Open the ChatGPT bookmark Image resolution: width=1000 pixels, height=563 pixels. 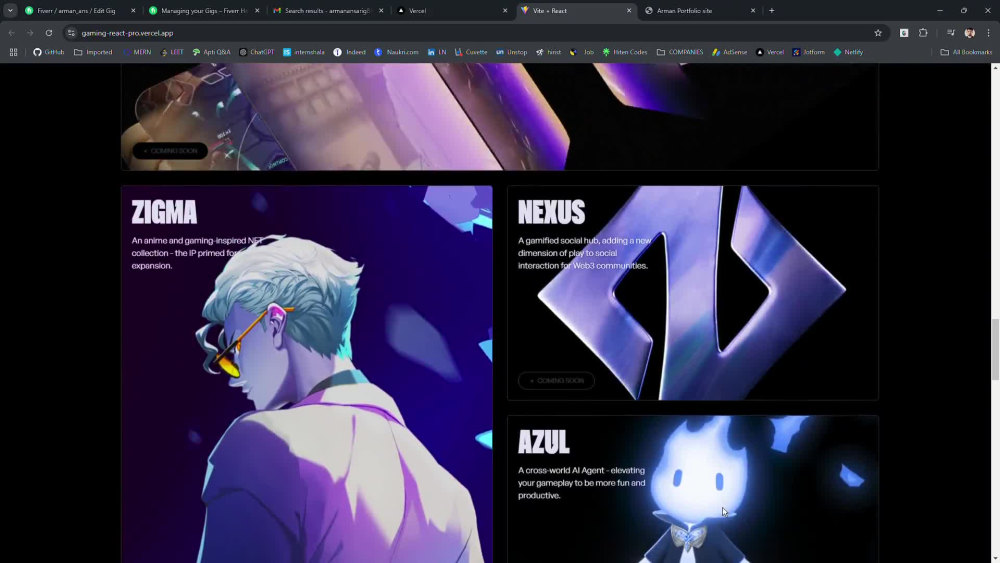[x=256, y=52]
